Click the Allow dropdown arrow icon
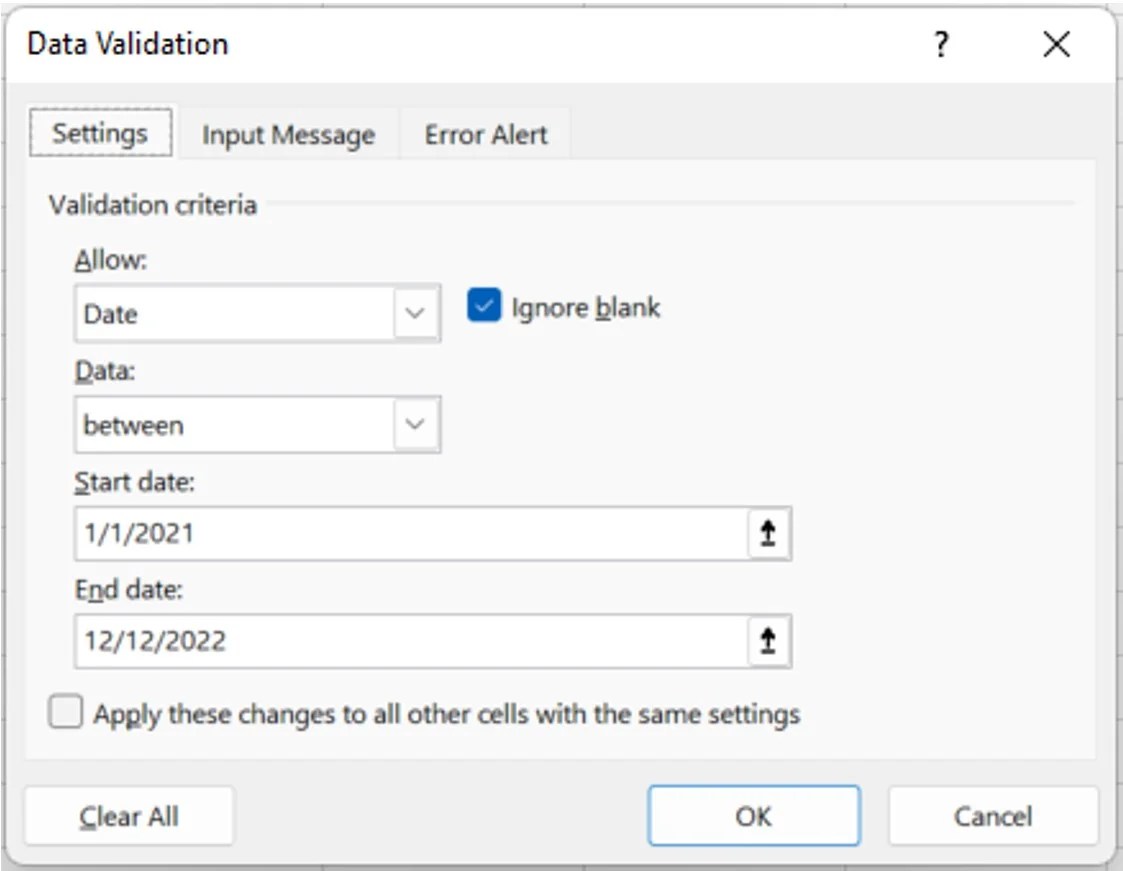The image size is (1123, 871). [x=418, y=313]
